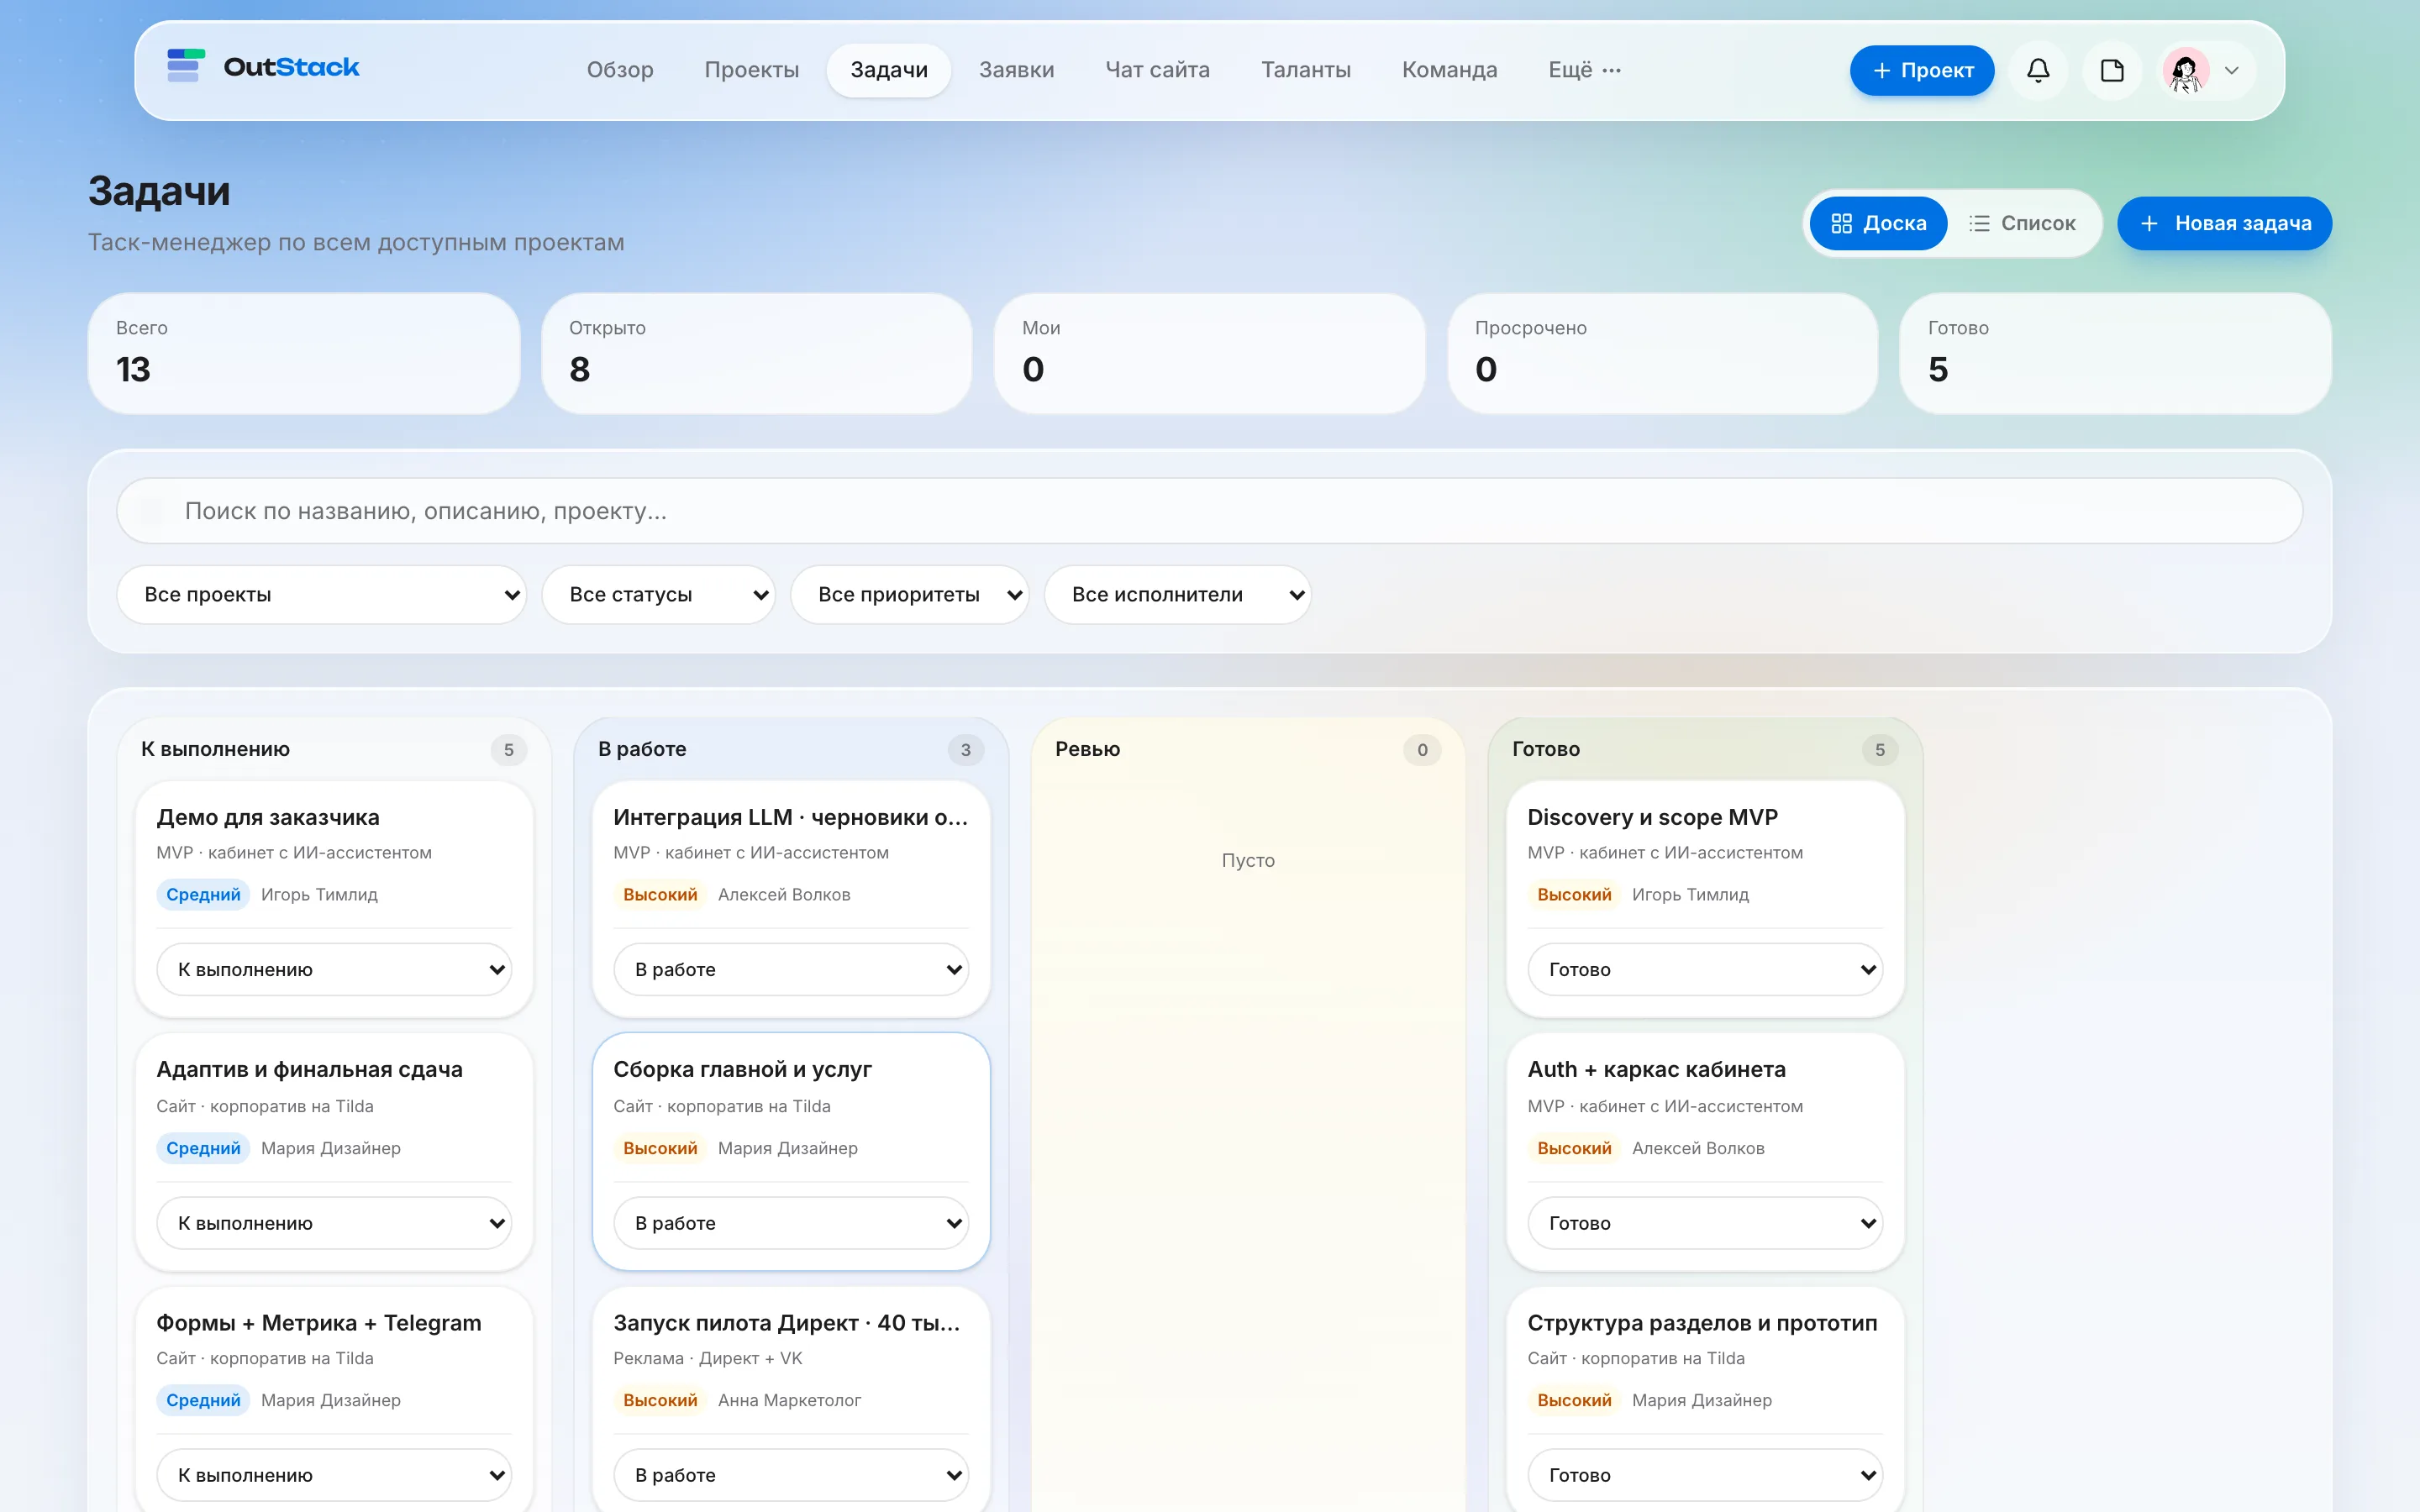The image size is (2420, 1512).
Task: Open the Команда tab
Action: tap(1449, 70)
